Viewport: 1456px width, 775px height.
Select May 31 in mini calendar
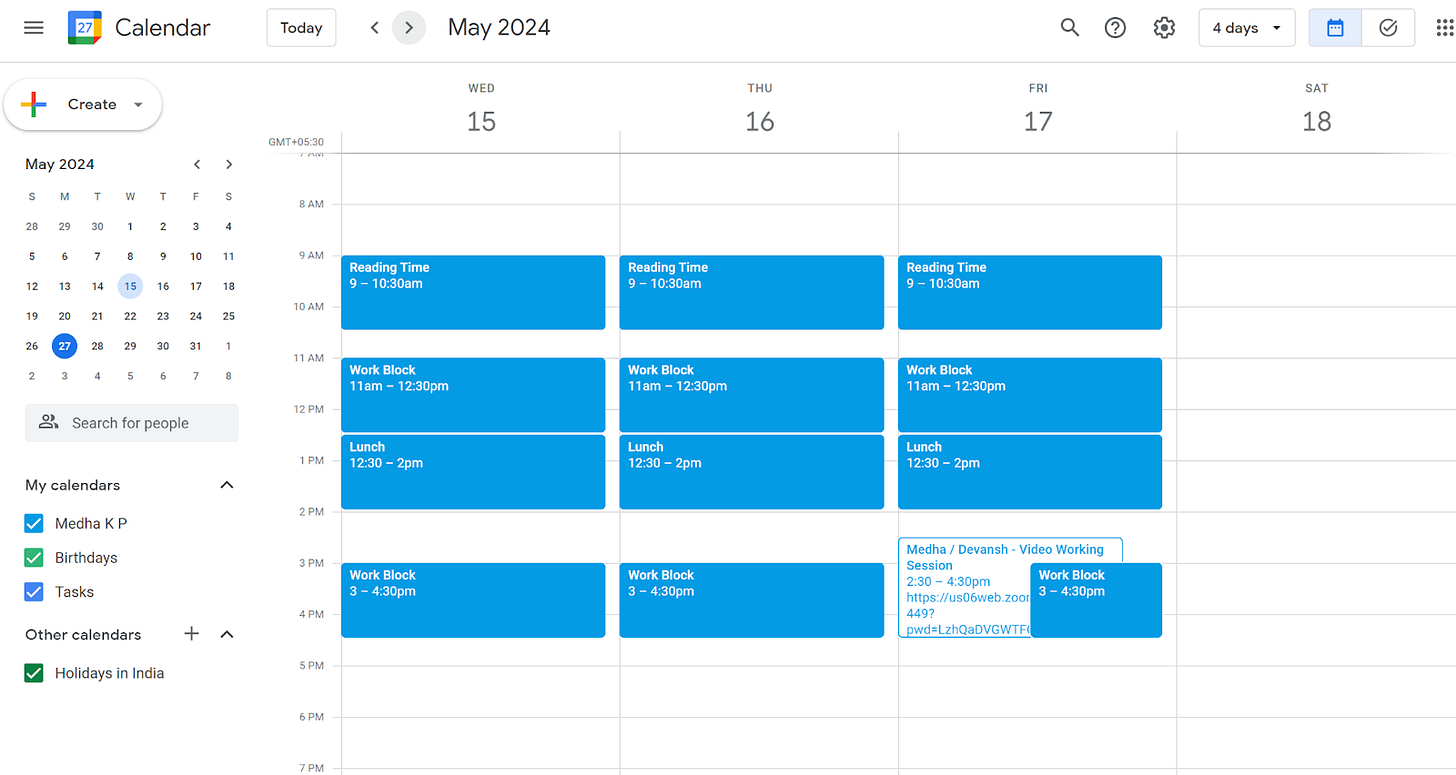pos(196,346)
